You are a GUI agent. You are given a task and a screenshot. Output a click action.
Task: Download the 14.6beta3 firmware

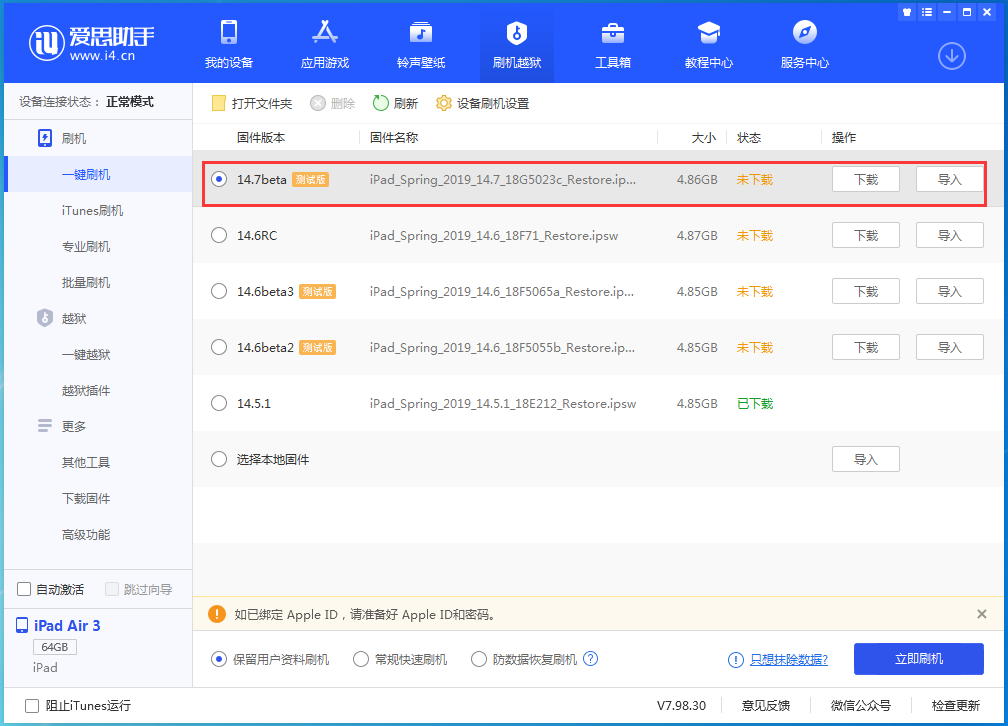(865, 291)
